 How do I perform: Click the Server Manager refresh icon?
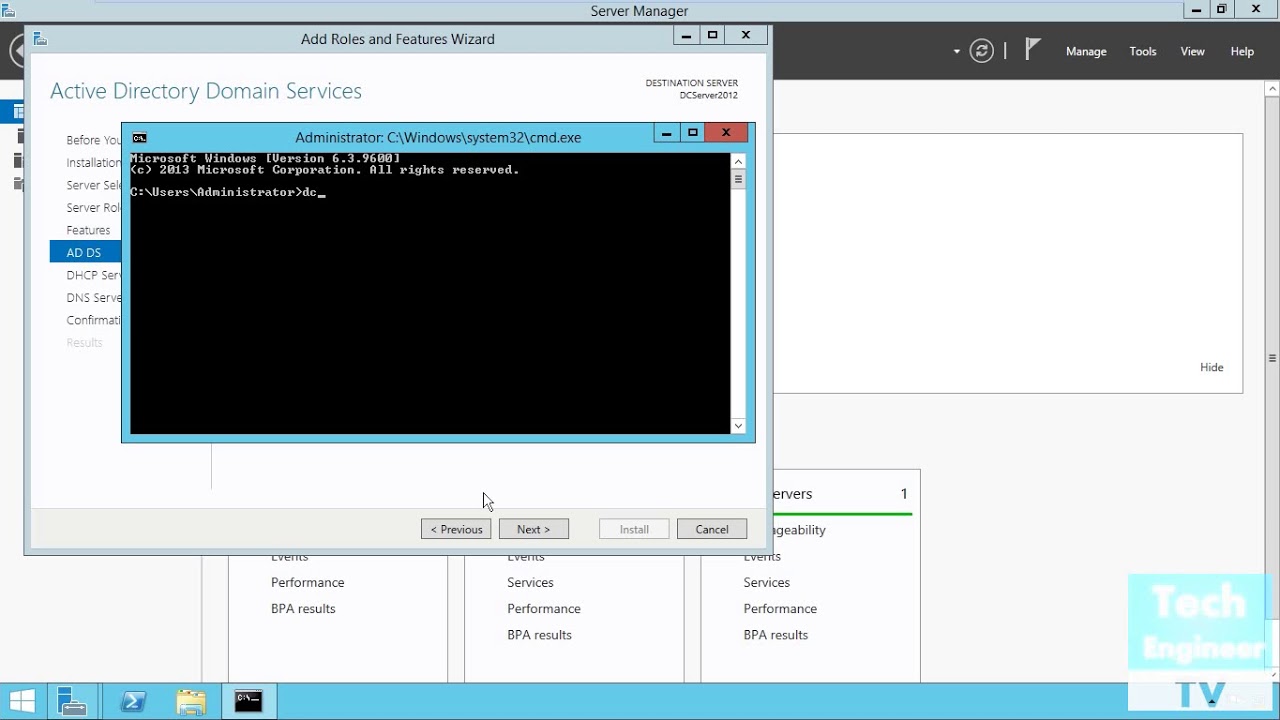coord(982,51)
